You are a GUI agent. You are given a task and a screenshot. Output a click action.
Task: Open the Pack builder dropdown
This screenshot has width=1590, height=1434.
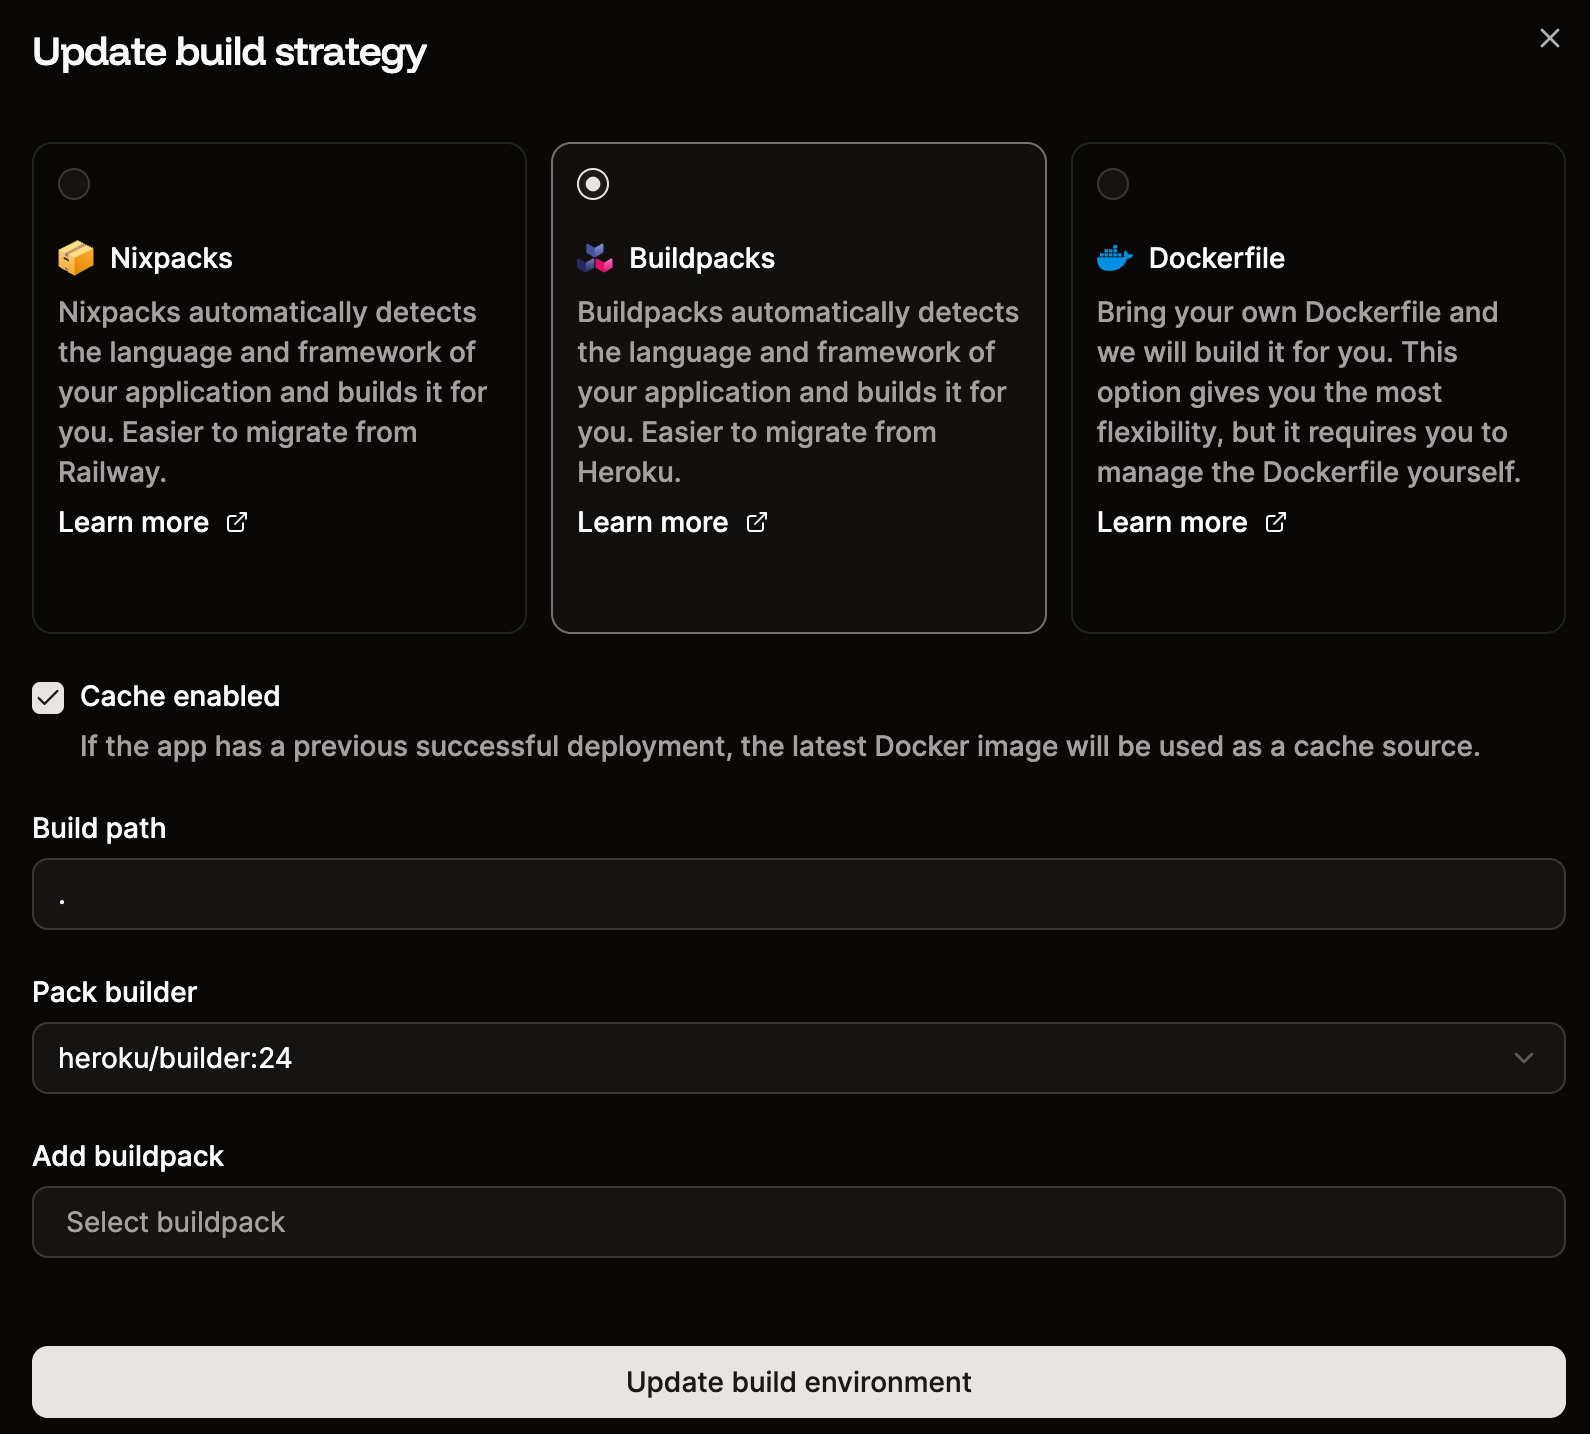[x=799, y=1058]
